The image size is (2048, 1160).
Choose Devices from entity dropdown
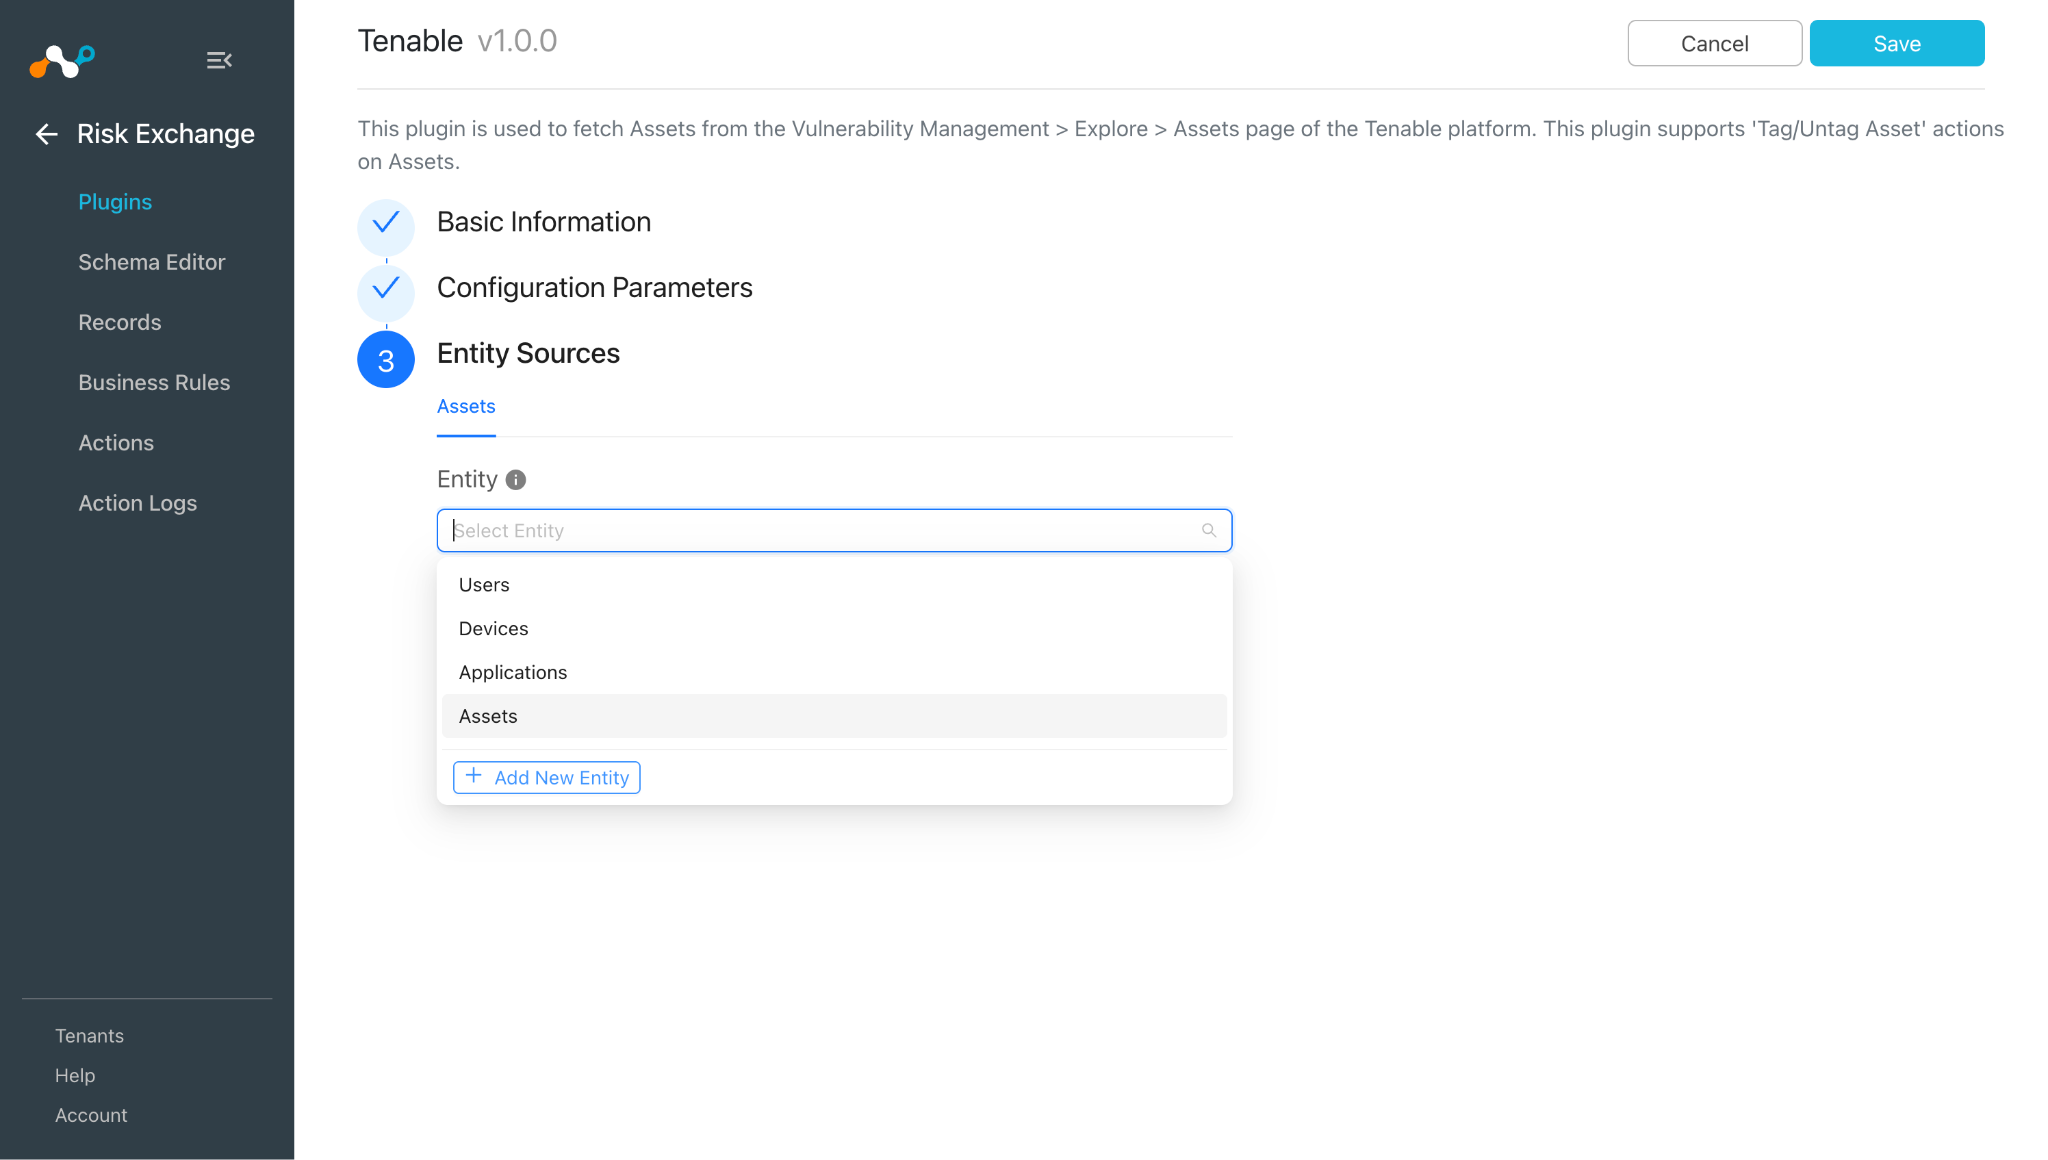[834, 629]
